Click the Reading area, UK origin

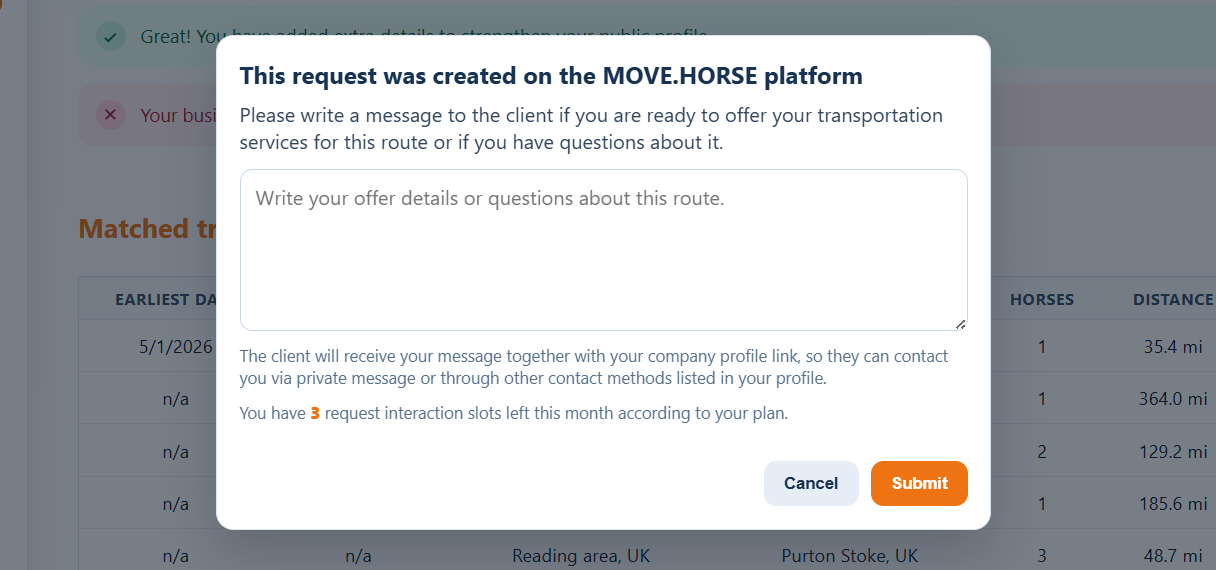click(581, 555)
